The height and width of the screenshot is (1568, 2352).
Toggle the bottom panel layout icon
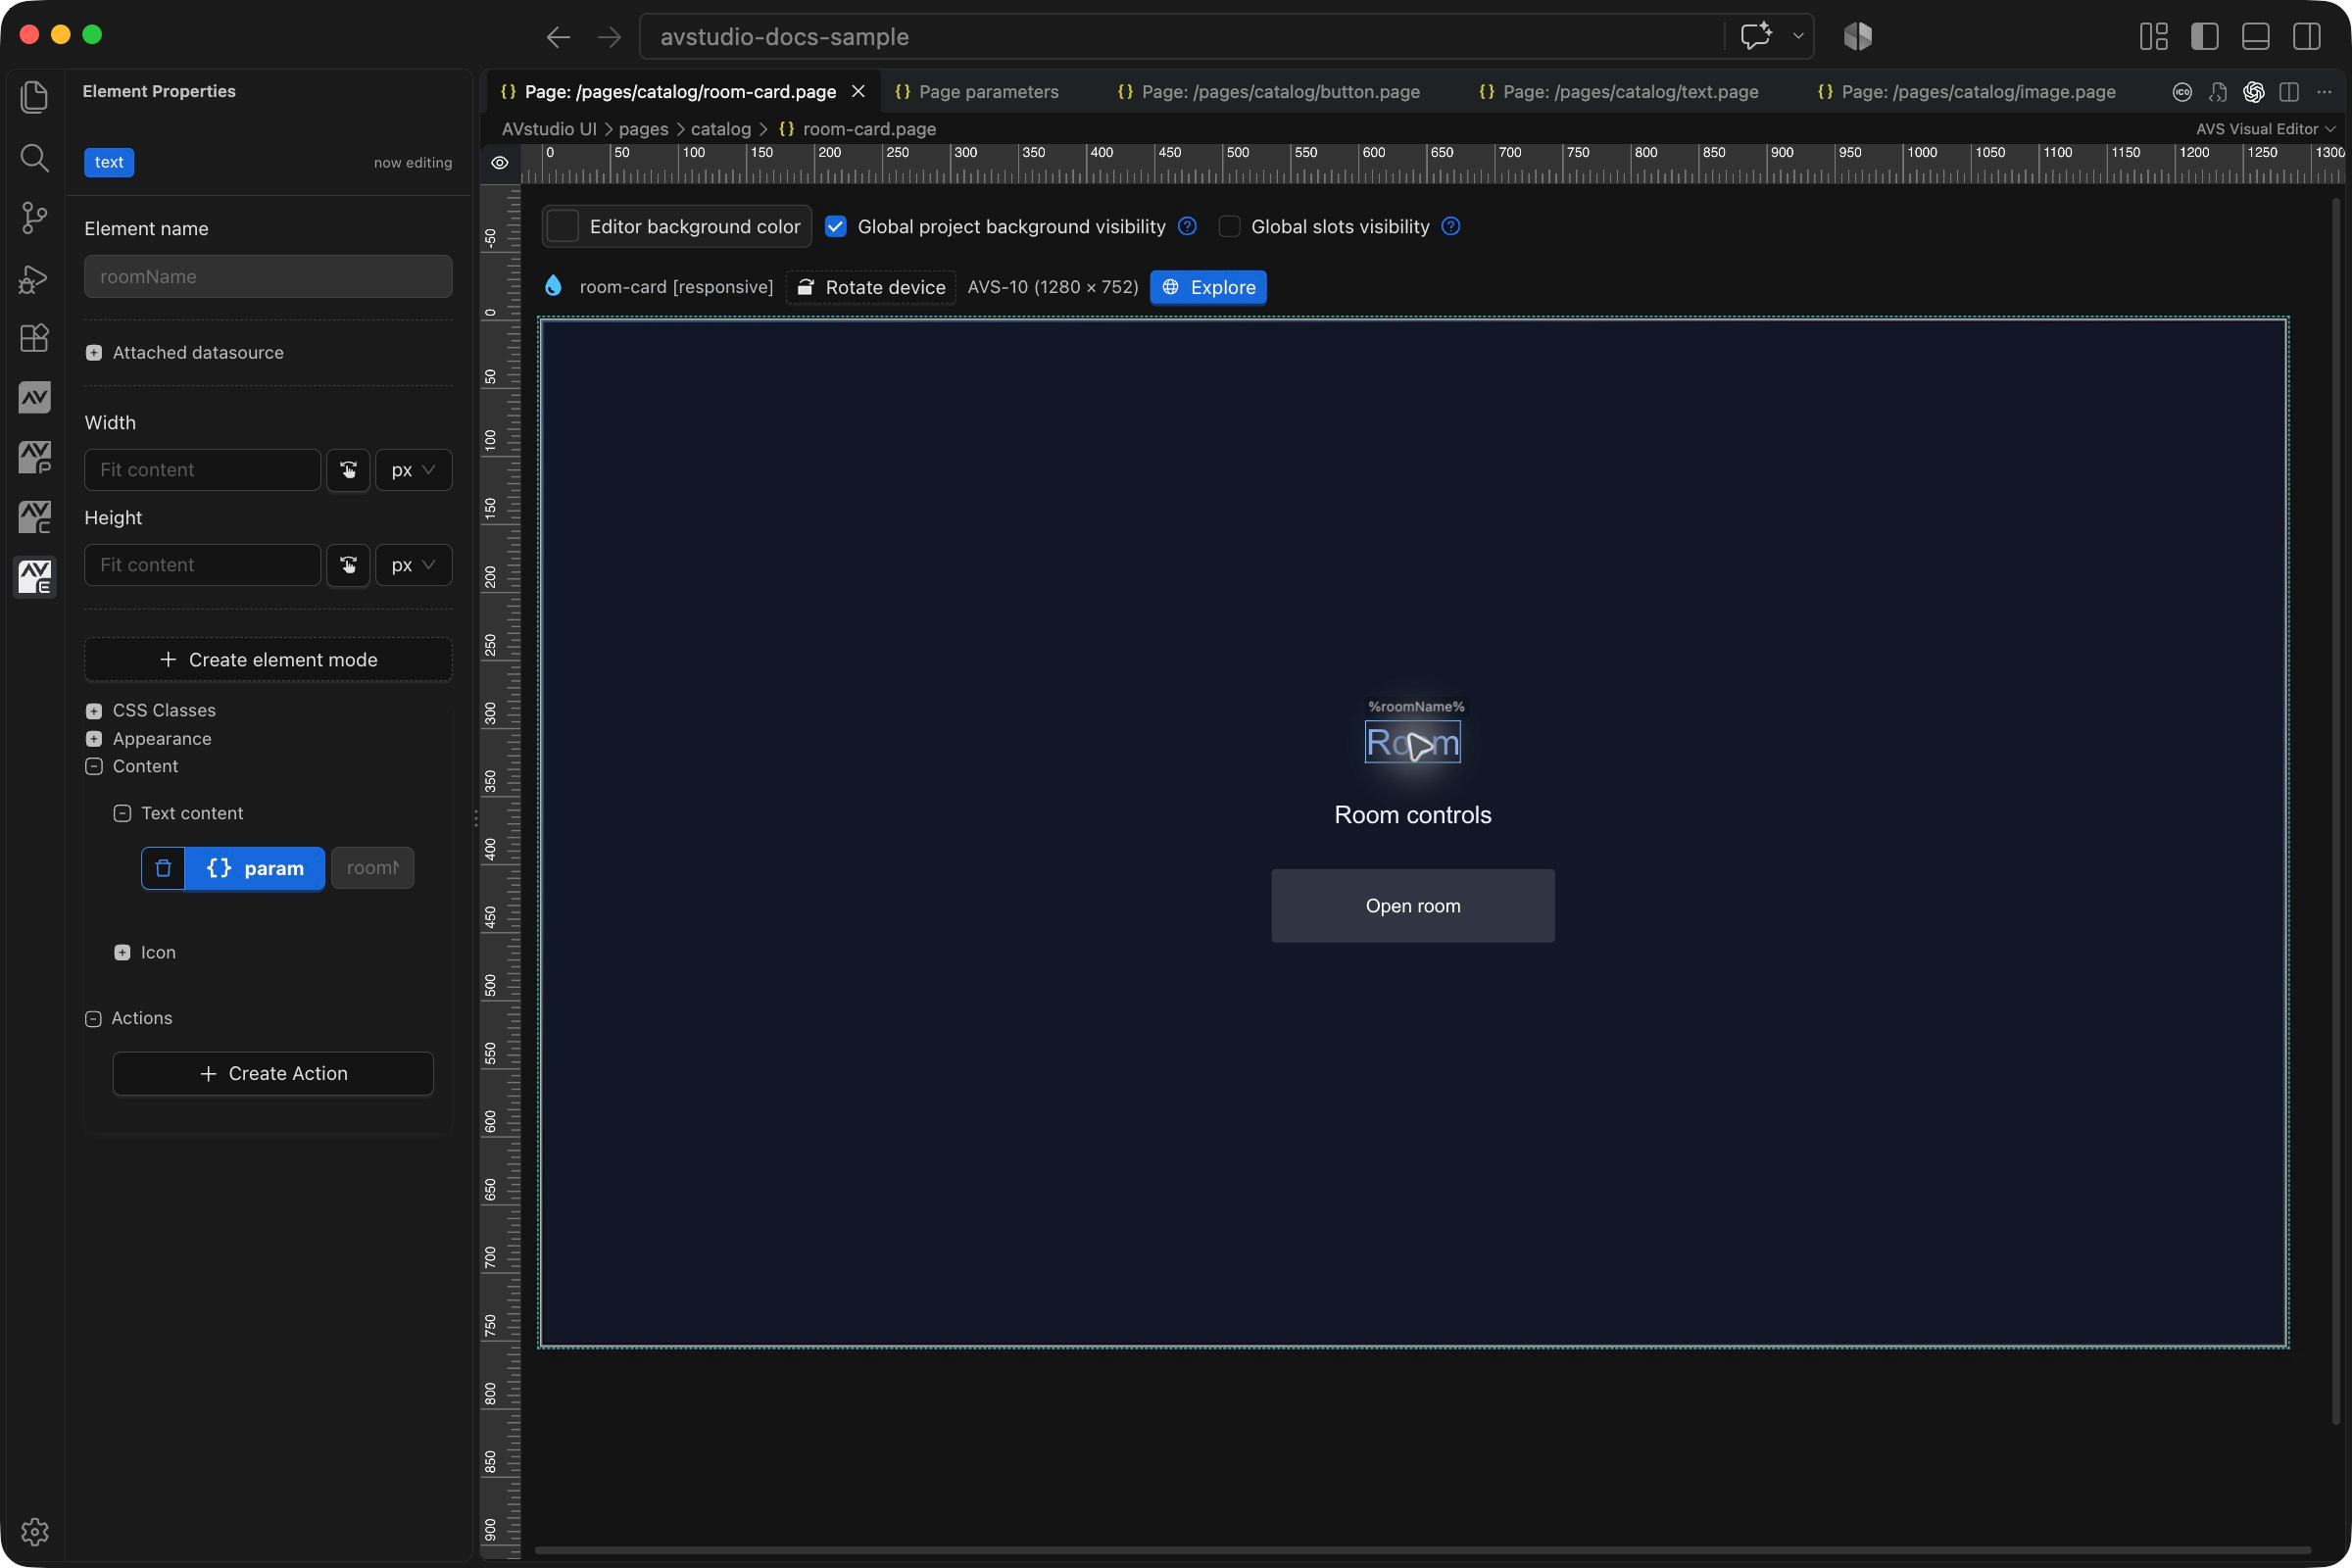[x=2255, y=37]
